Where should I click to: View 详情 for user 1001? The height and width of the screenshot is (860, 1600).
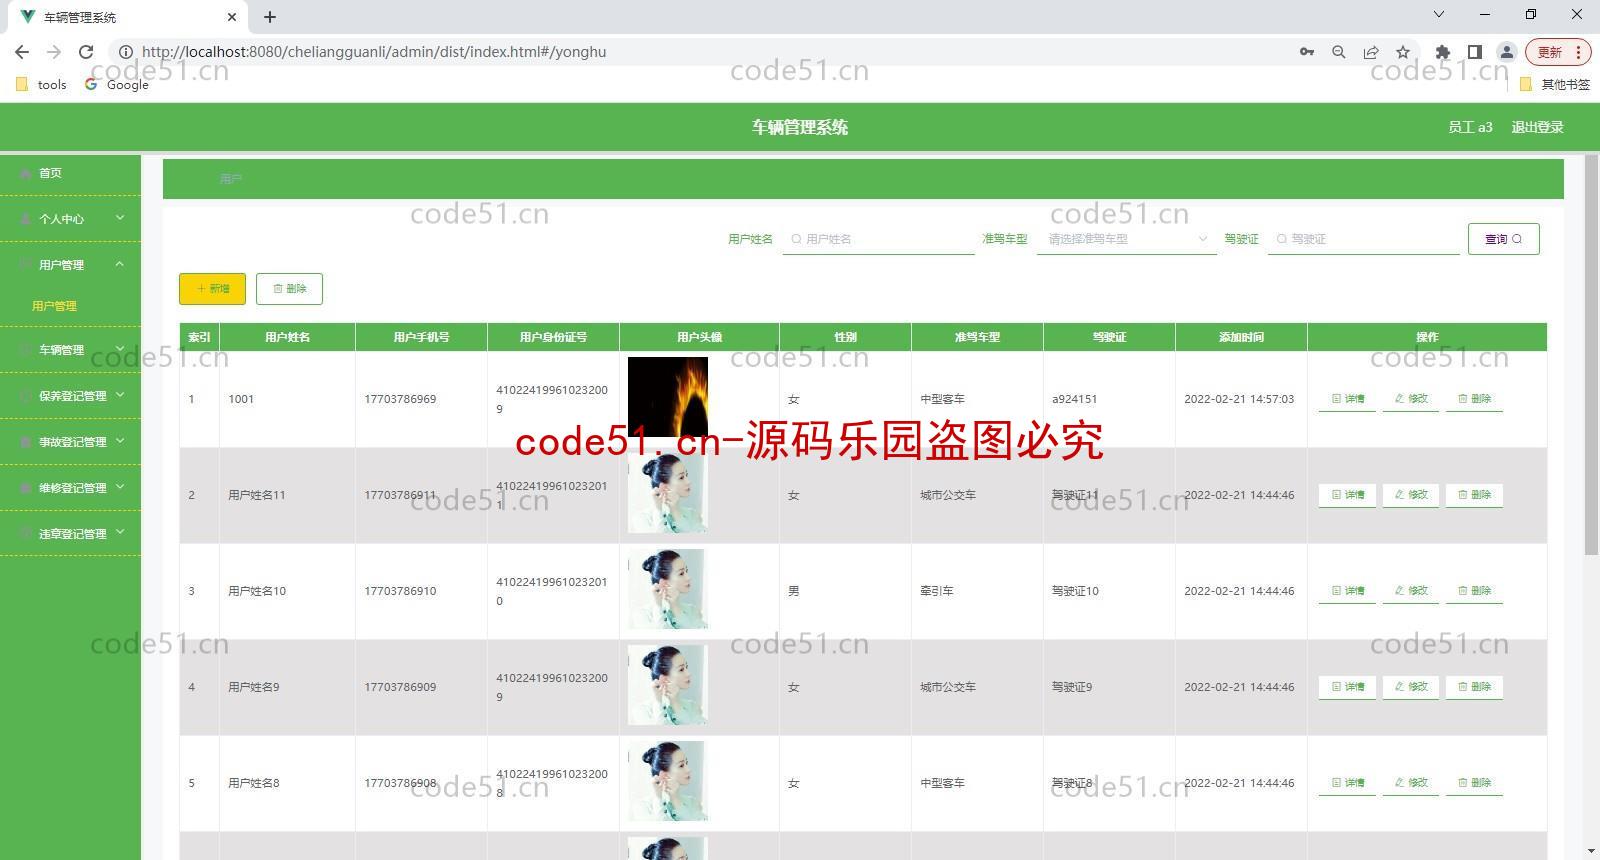[1347, 399]
